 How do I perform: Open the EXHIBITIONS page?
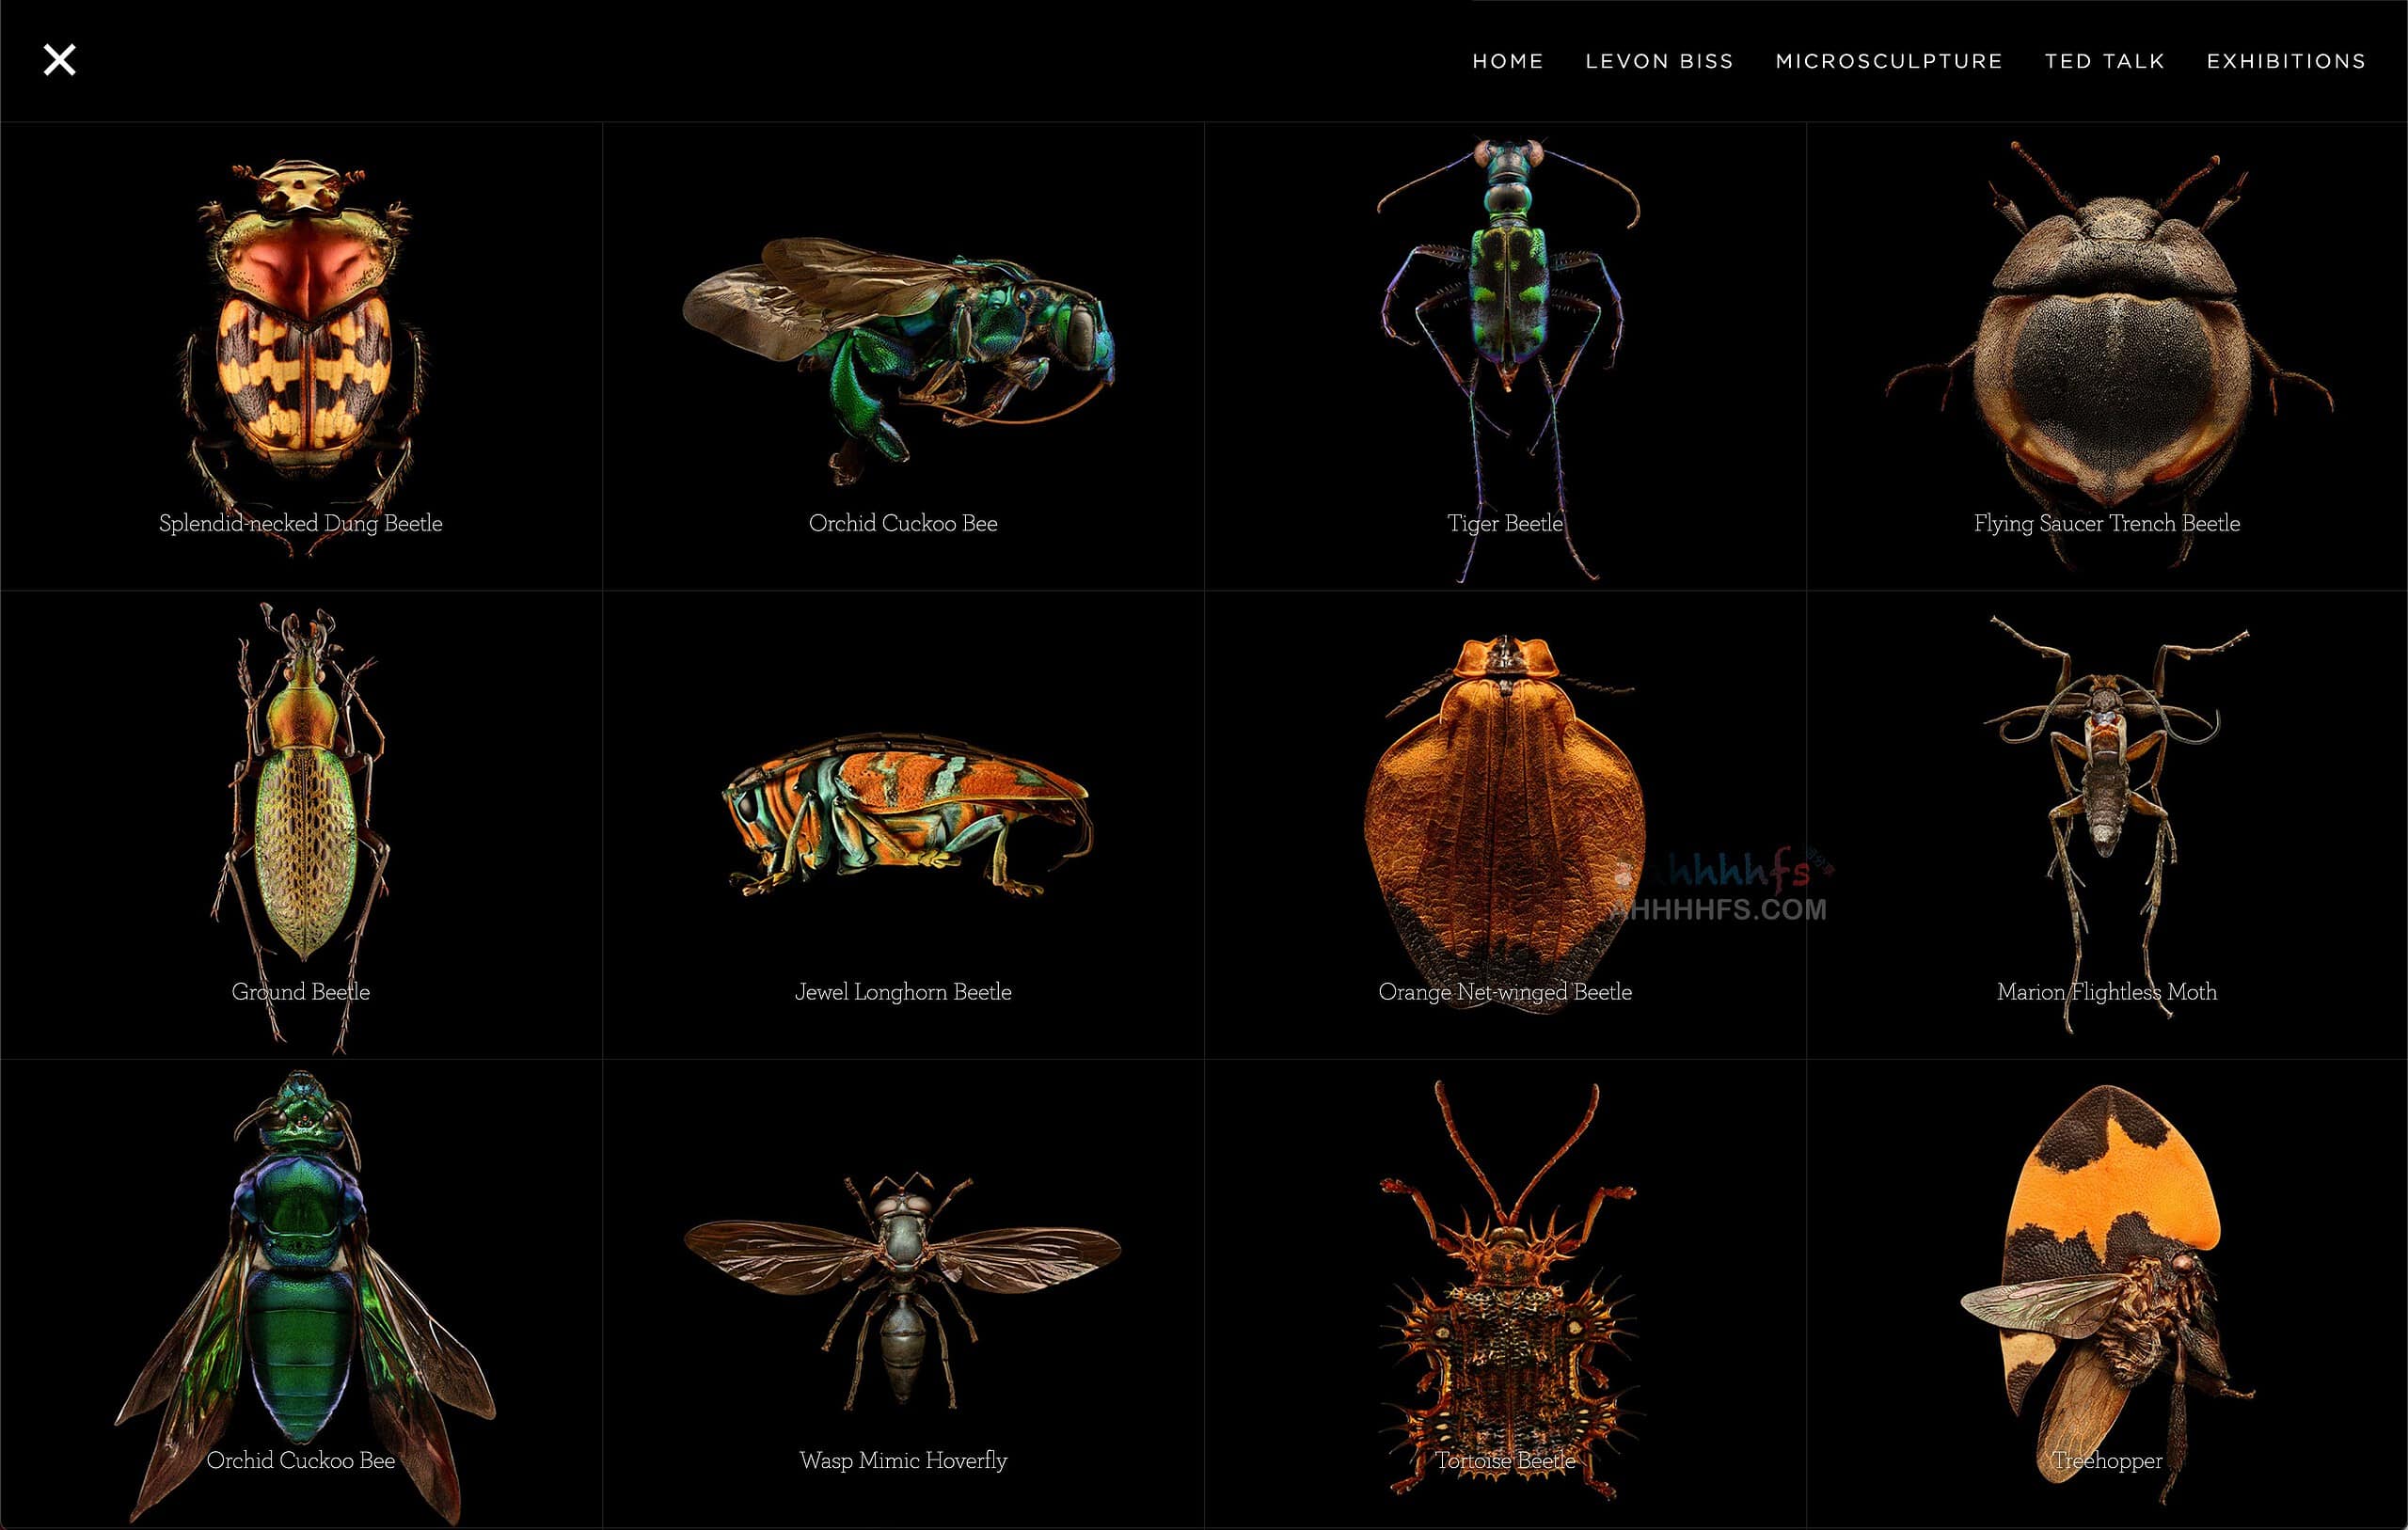pos(2286,61)
